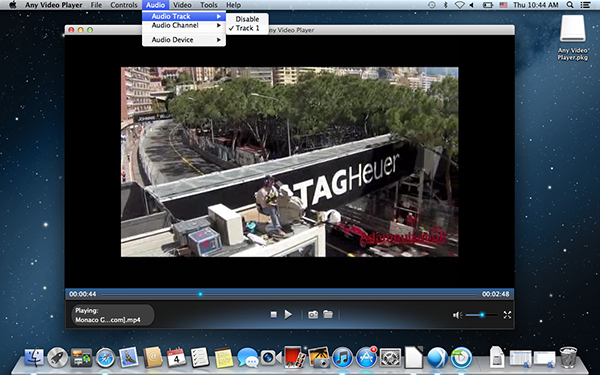600x375 pixels.
Task: Open Time Machine menu bar icon
Action: click(x=432, y=5)
